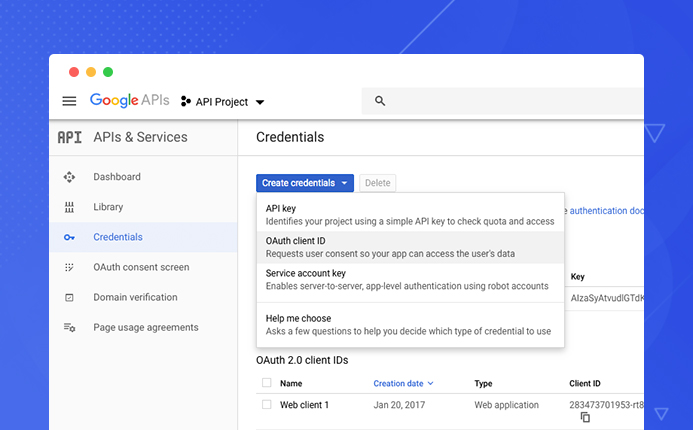The width and height of the screenshot is (693, 430).
Task: Click the Page usage agreements icon
Action: (x=69, y=327)
